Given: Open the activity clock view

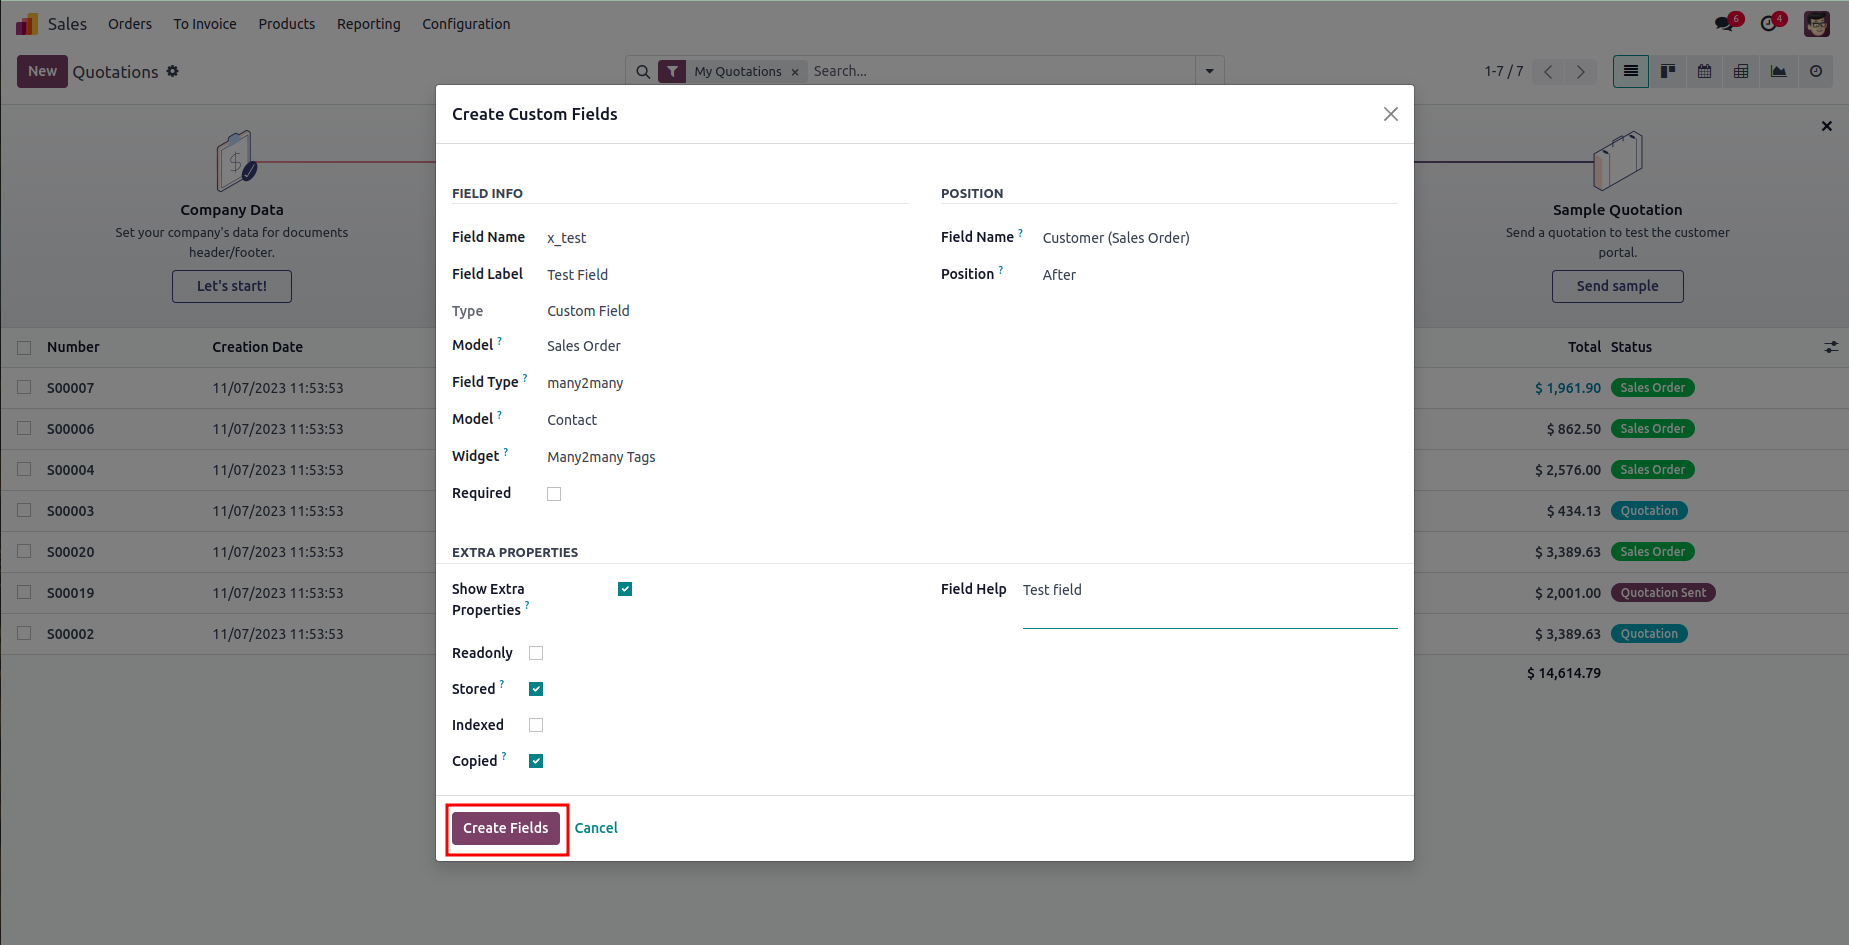Looking at the screenshot, I should click(1816, 71).
